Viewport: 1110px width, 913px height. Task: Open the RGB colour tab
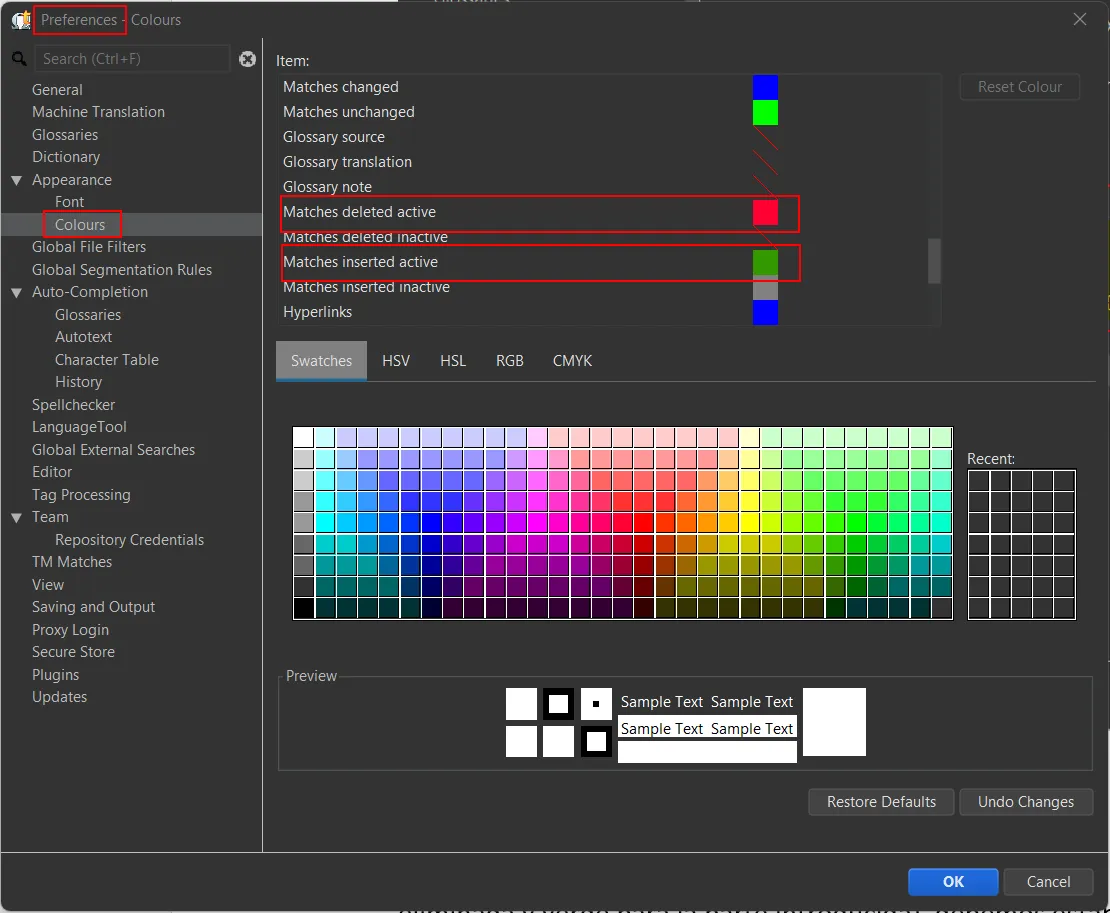click(509, 361)
